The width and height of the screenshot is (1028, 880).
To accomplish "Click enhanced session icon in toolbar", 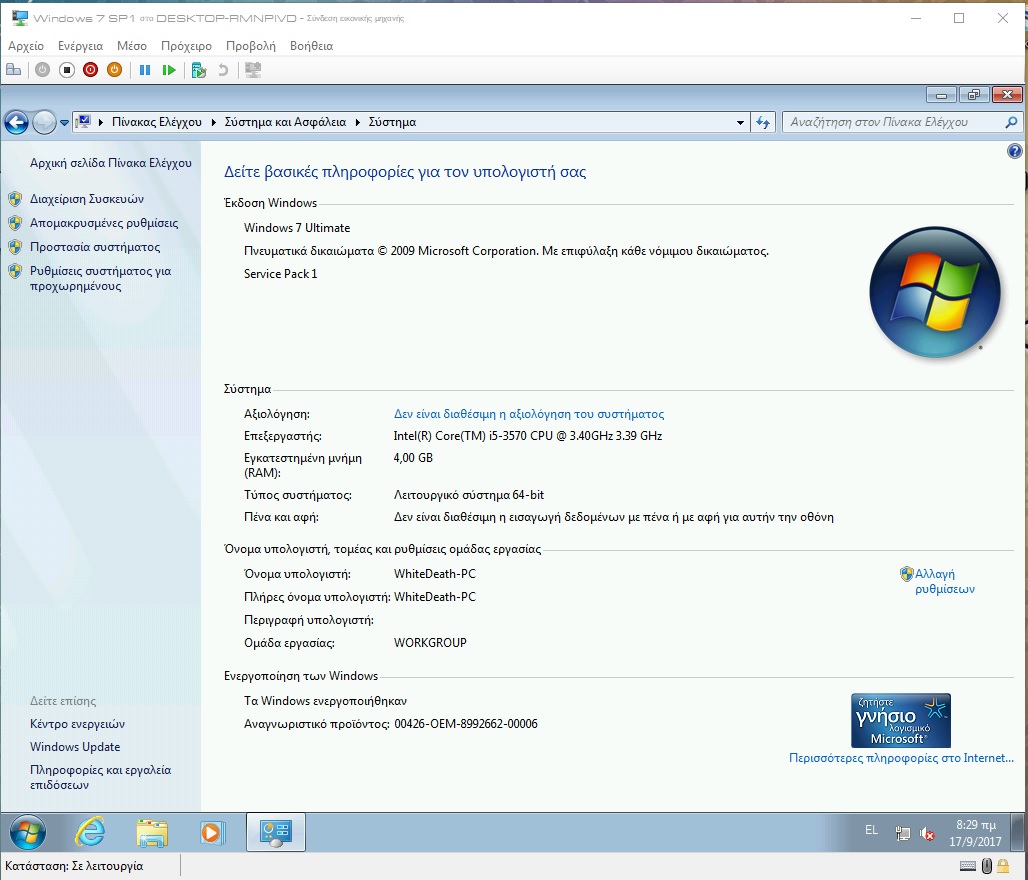I will pyautogui.click(x=253, y=70).
